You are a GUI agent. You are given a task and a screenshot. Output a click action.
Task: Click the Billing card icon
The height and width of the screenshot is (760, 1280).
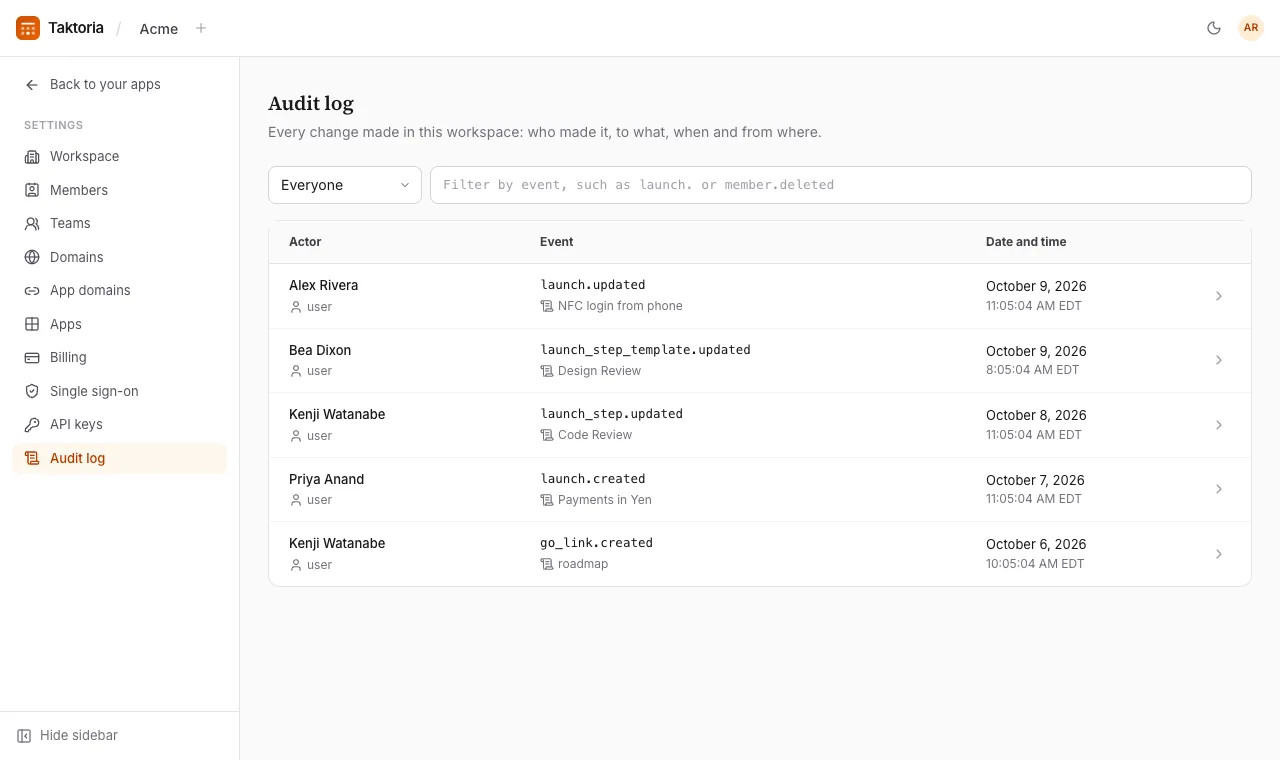pyautogui.click(x=32, y=358)
